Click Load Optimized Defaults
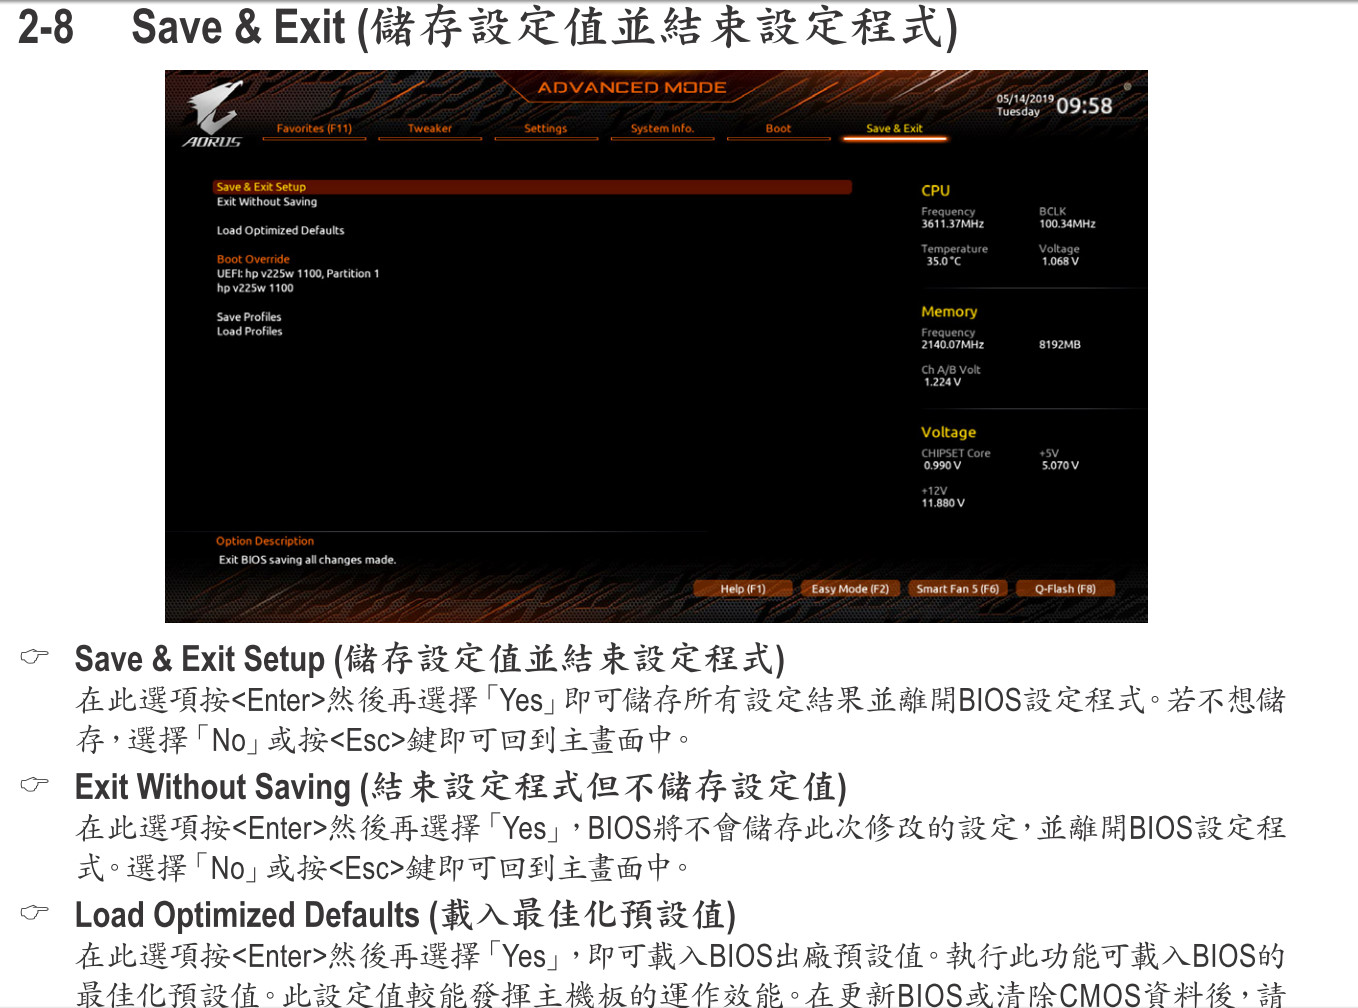1358x1008 pixels. [x=281, y=231]
